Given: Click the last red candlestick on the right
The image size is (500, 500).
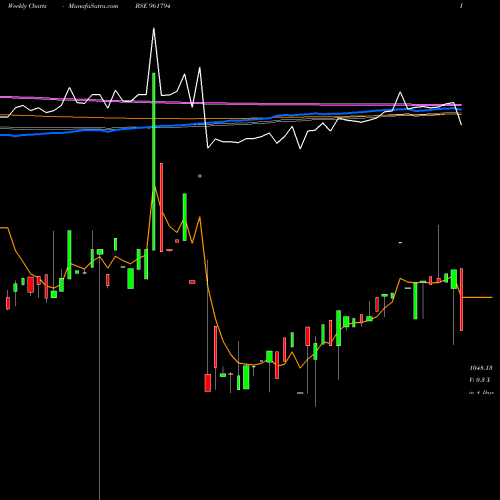Looking at the screenshot, I should pyautogui.click(x=462, y=299).
